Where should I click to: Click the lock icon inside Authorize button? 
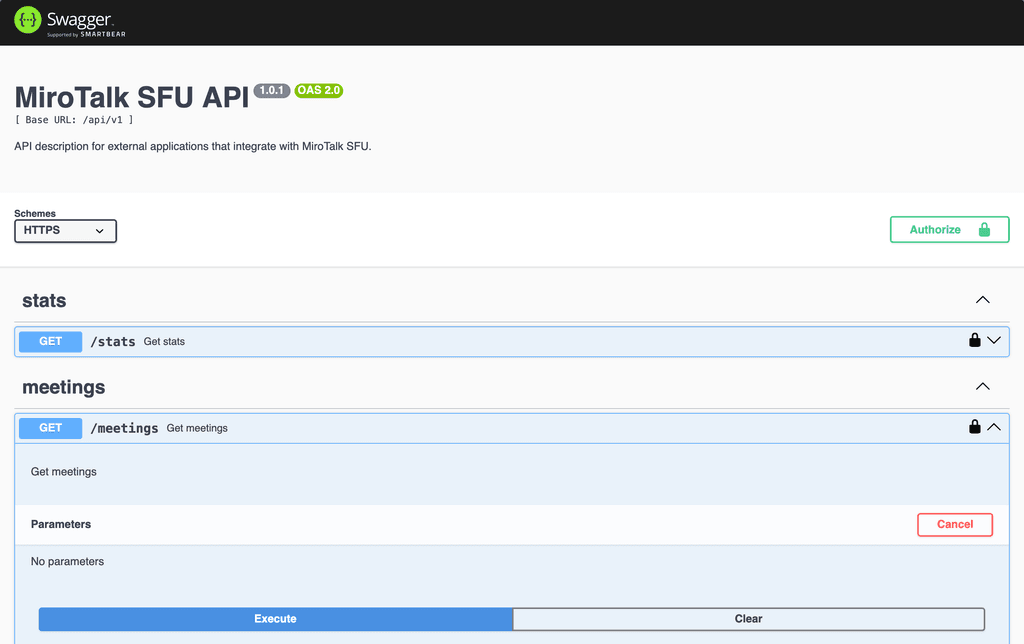[x=984, y=230]
